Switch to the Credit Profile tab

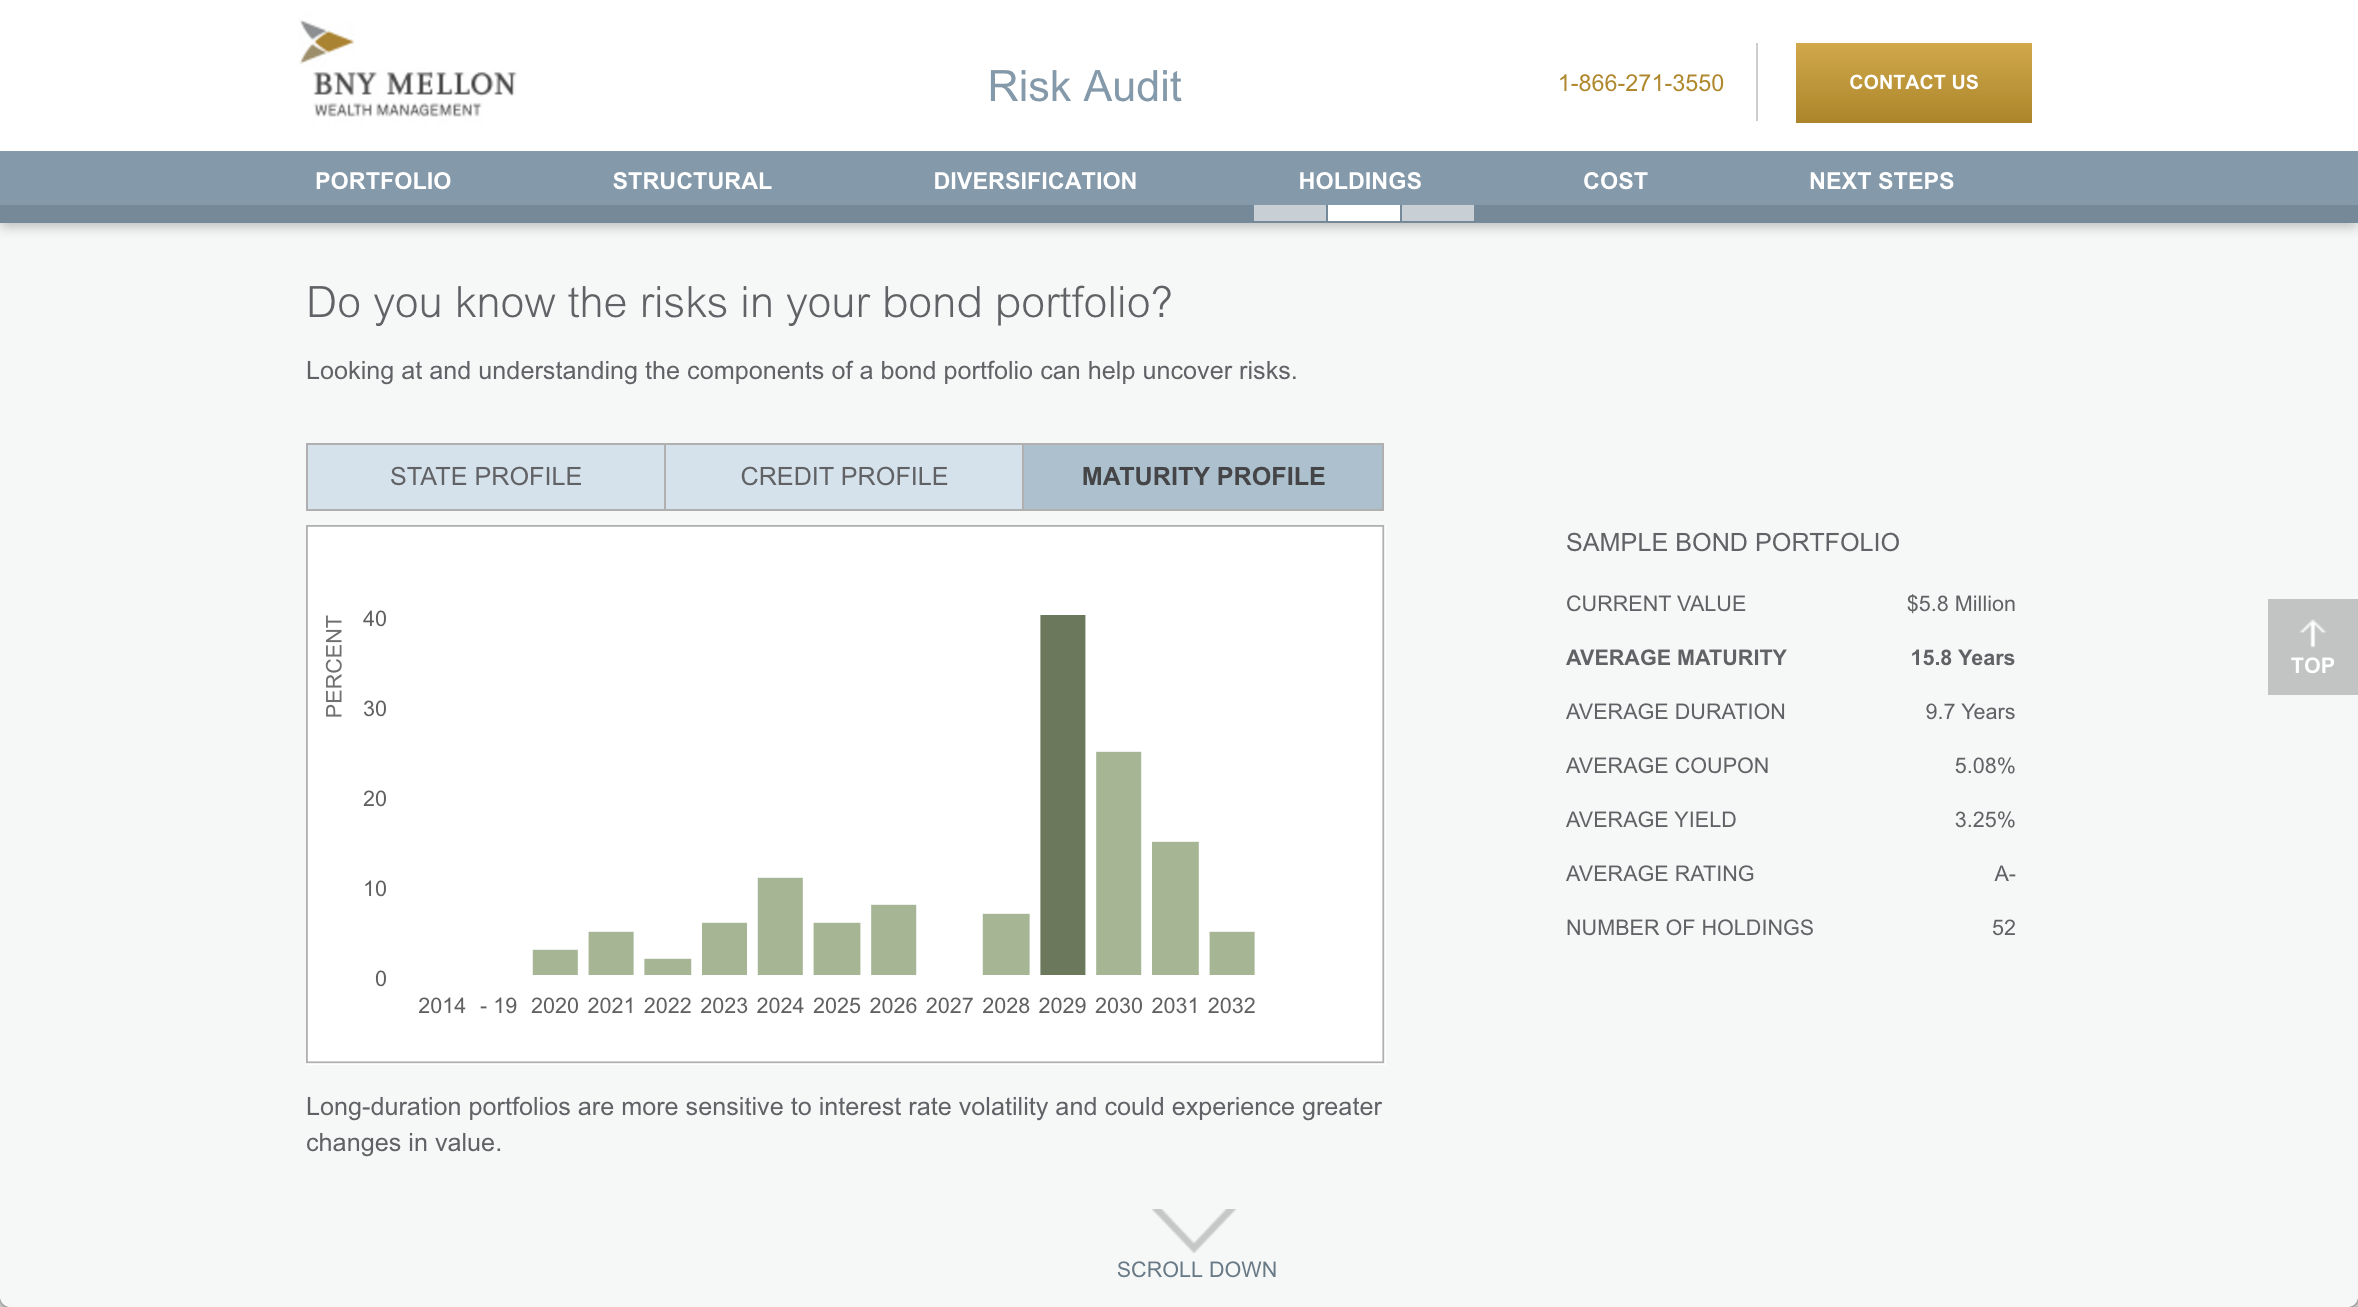pyautogui.click(x=843, y=477)
